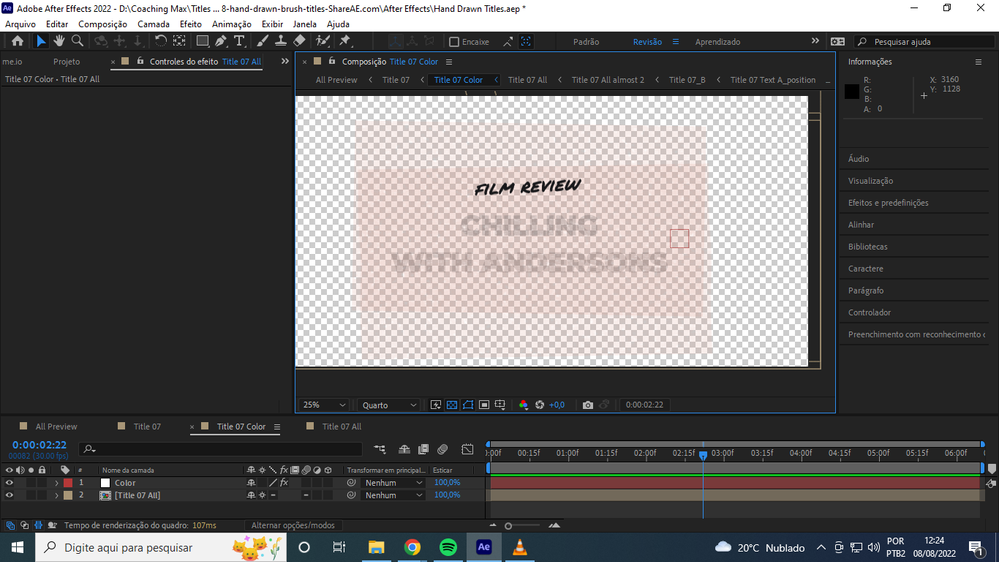Select the Pan Behind anchor point tool

click(x=180, y=41)
